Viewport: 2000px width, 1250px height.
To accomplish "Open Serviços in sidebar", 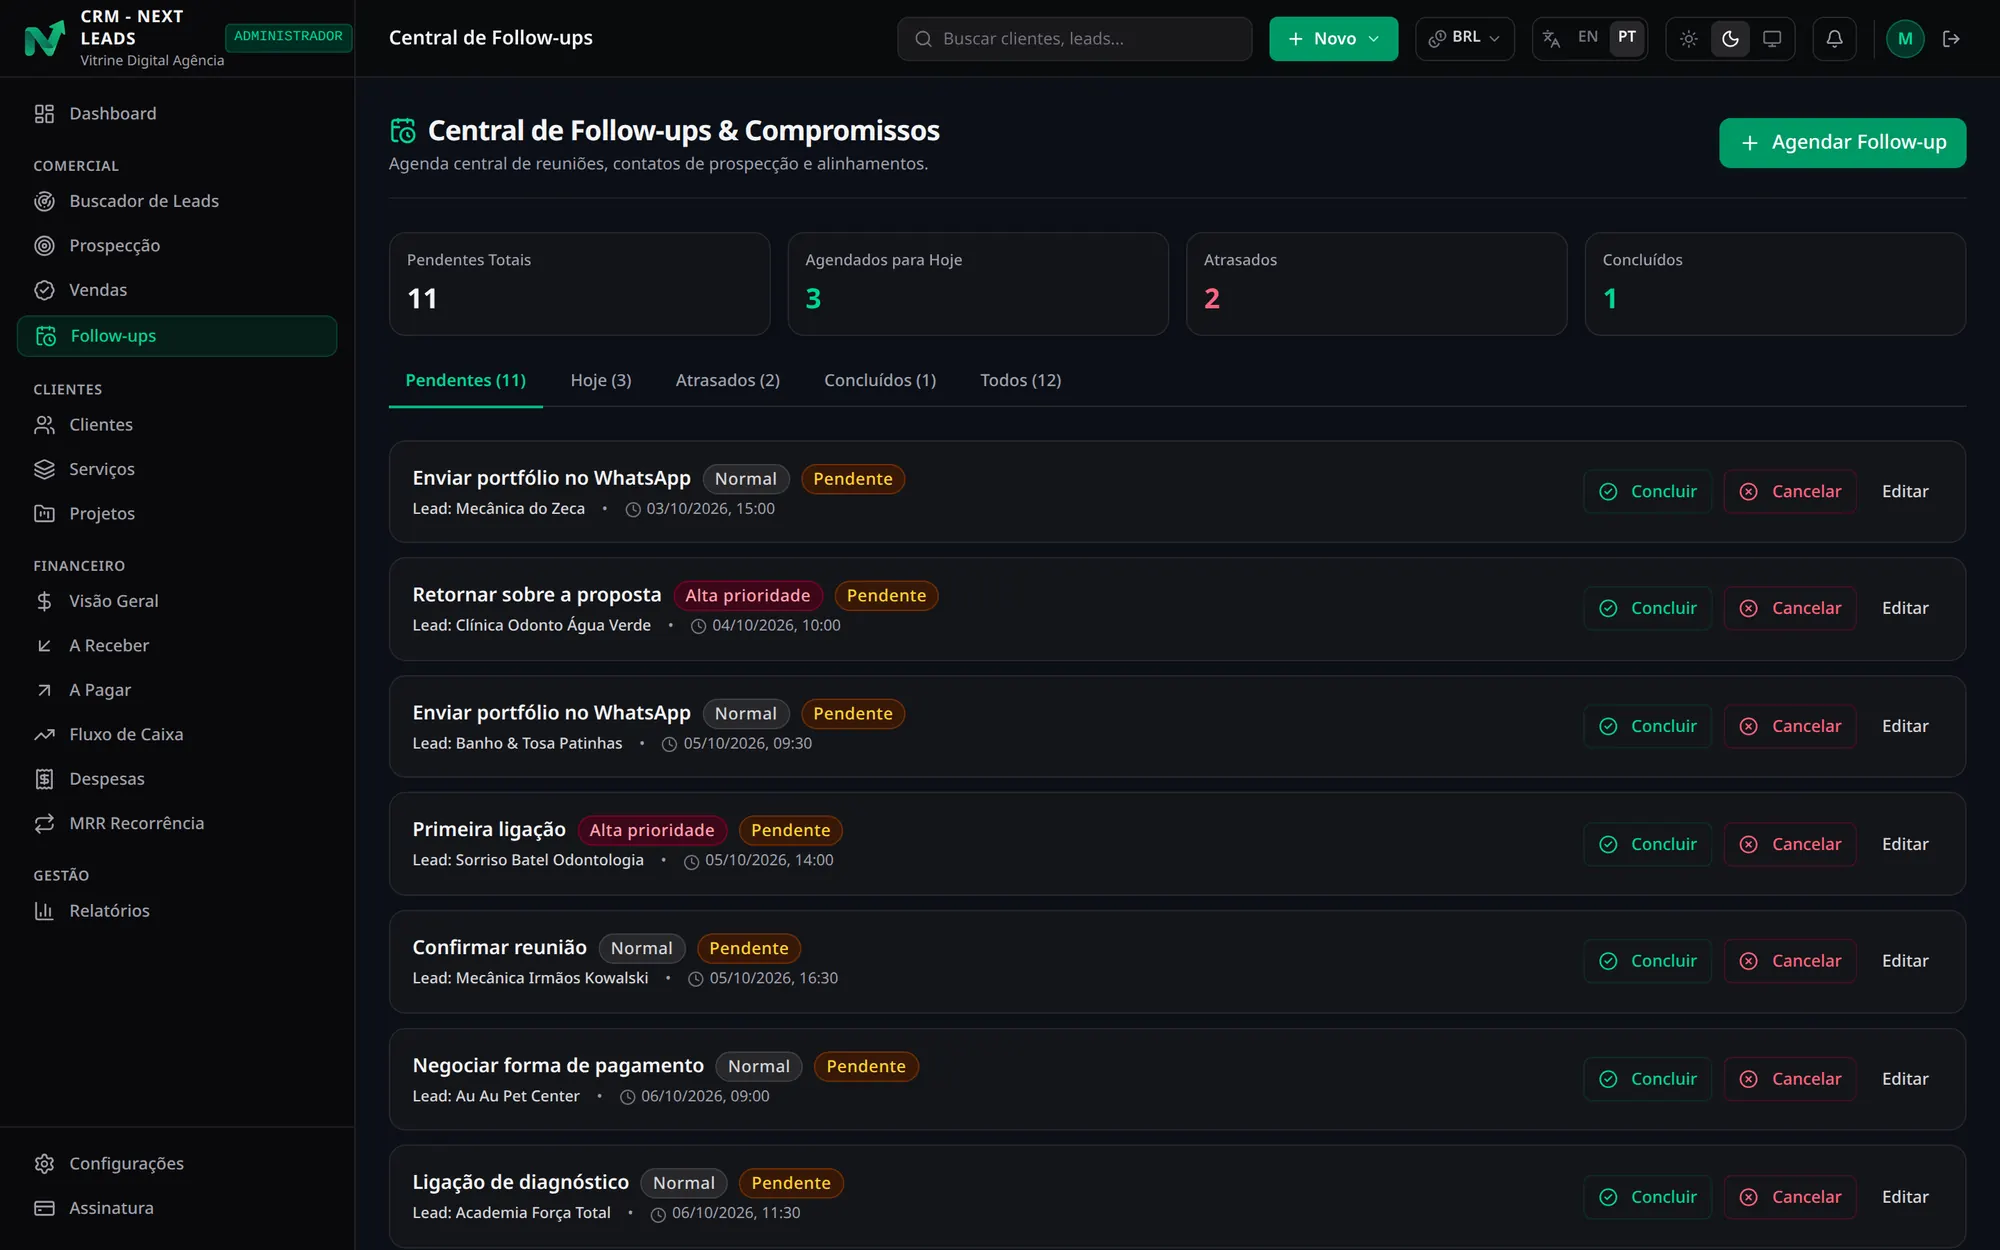I will [177, 469].
